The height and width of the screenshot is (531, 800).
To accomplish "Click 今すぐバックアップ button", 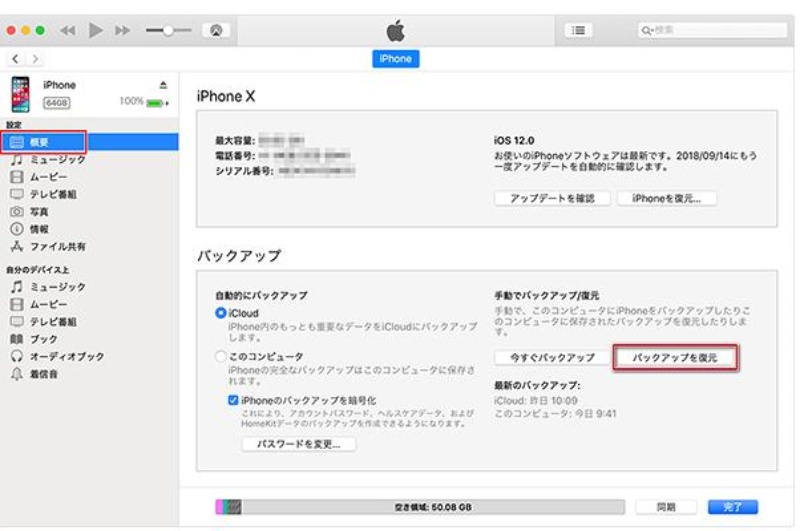I will 552,358.
